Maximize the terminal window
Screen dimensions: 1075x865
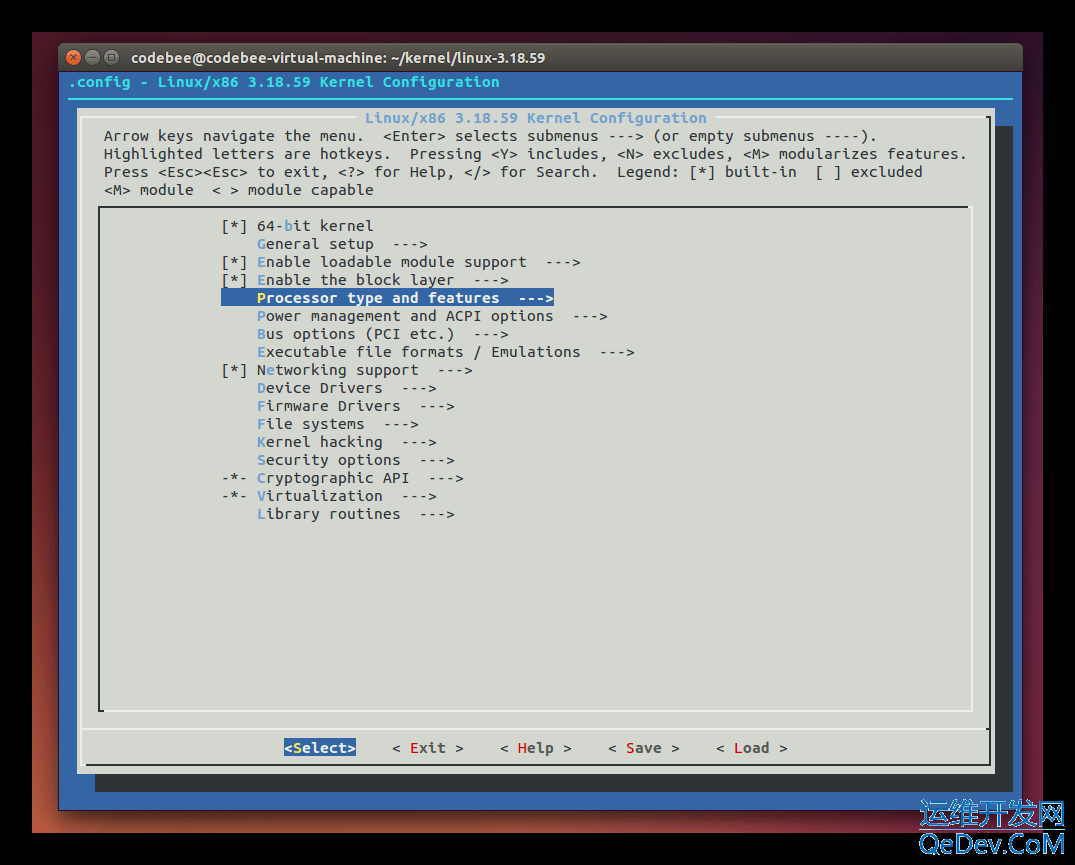[112, 58]
